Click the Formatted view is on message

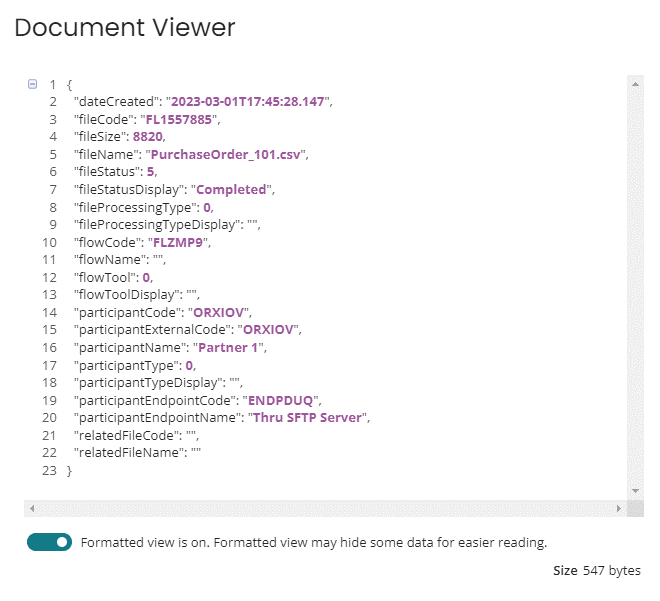click(x=314, y=542)
